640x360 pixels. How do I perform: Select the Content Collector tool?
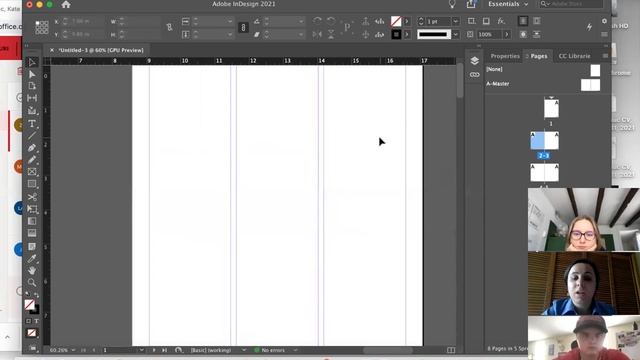click(32, 111)
